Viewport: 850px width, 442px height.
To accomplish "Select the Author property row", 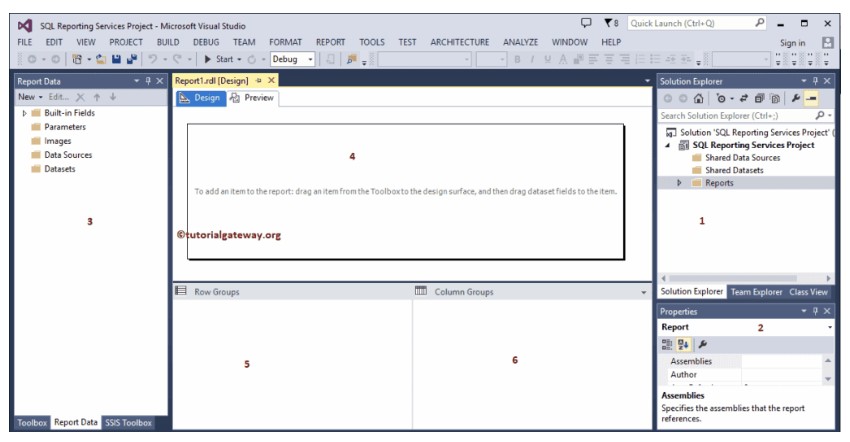I will pos(743,375).
